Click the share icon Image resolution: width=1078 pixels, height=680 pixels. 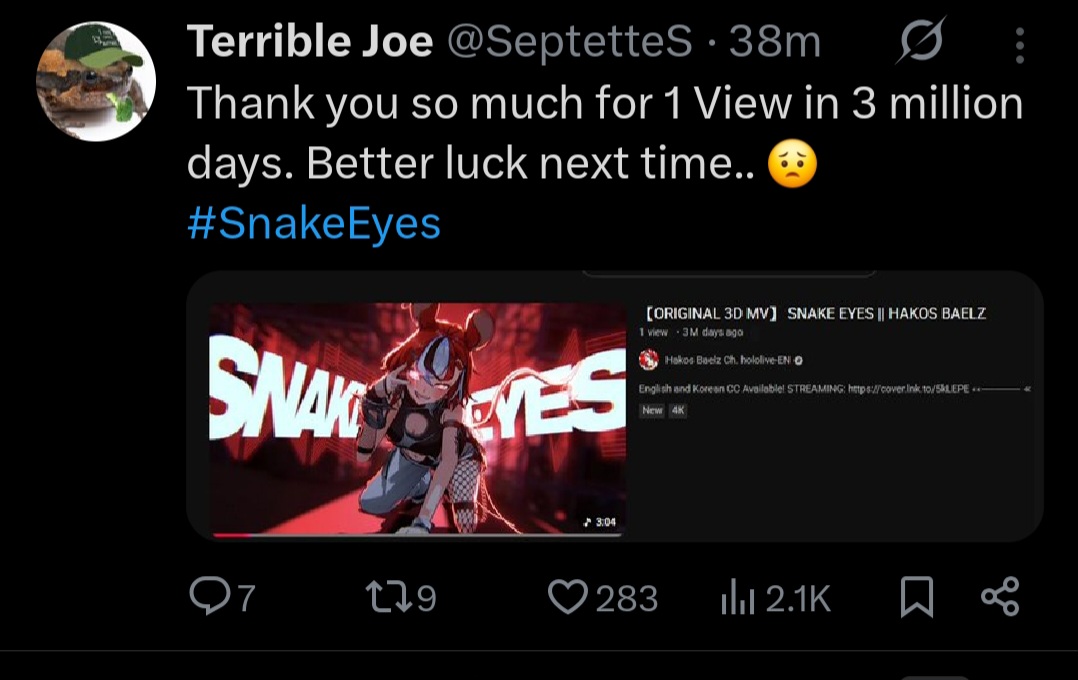click(1000, 597)
